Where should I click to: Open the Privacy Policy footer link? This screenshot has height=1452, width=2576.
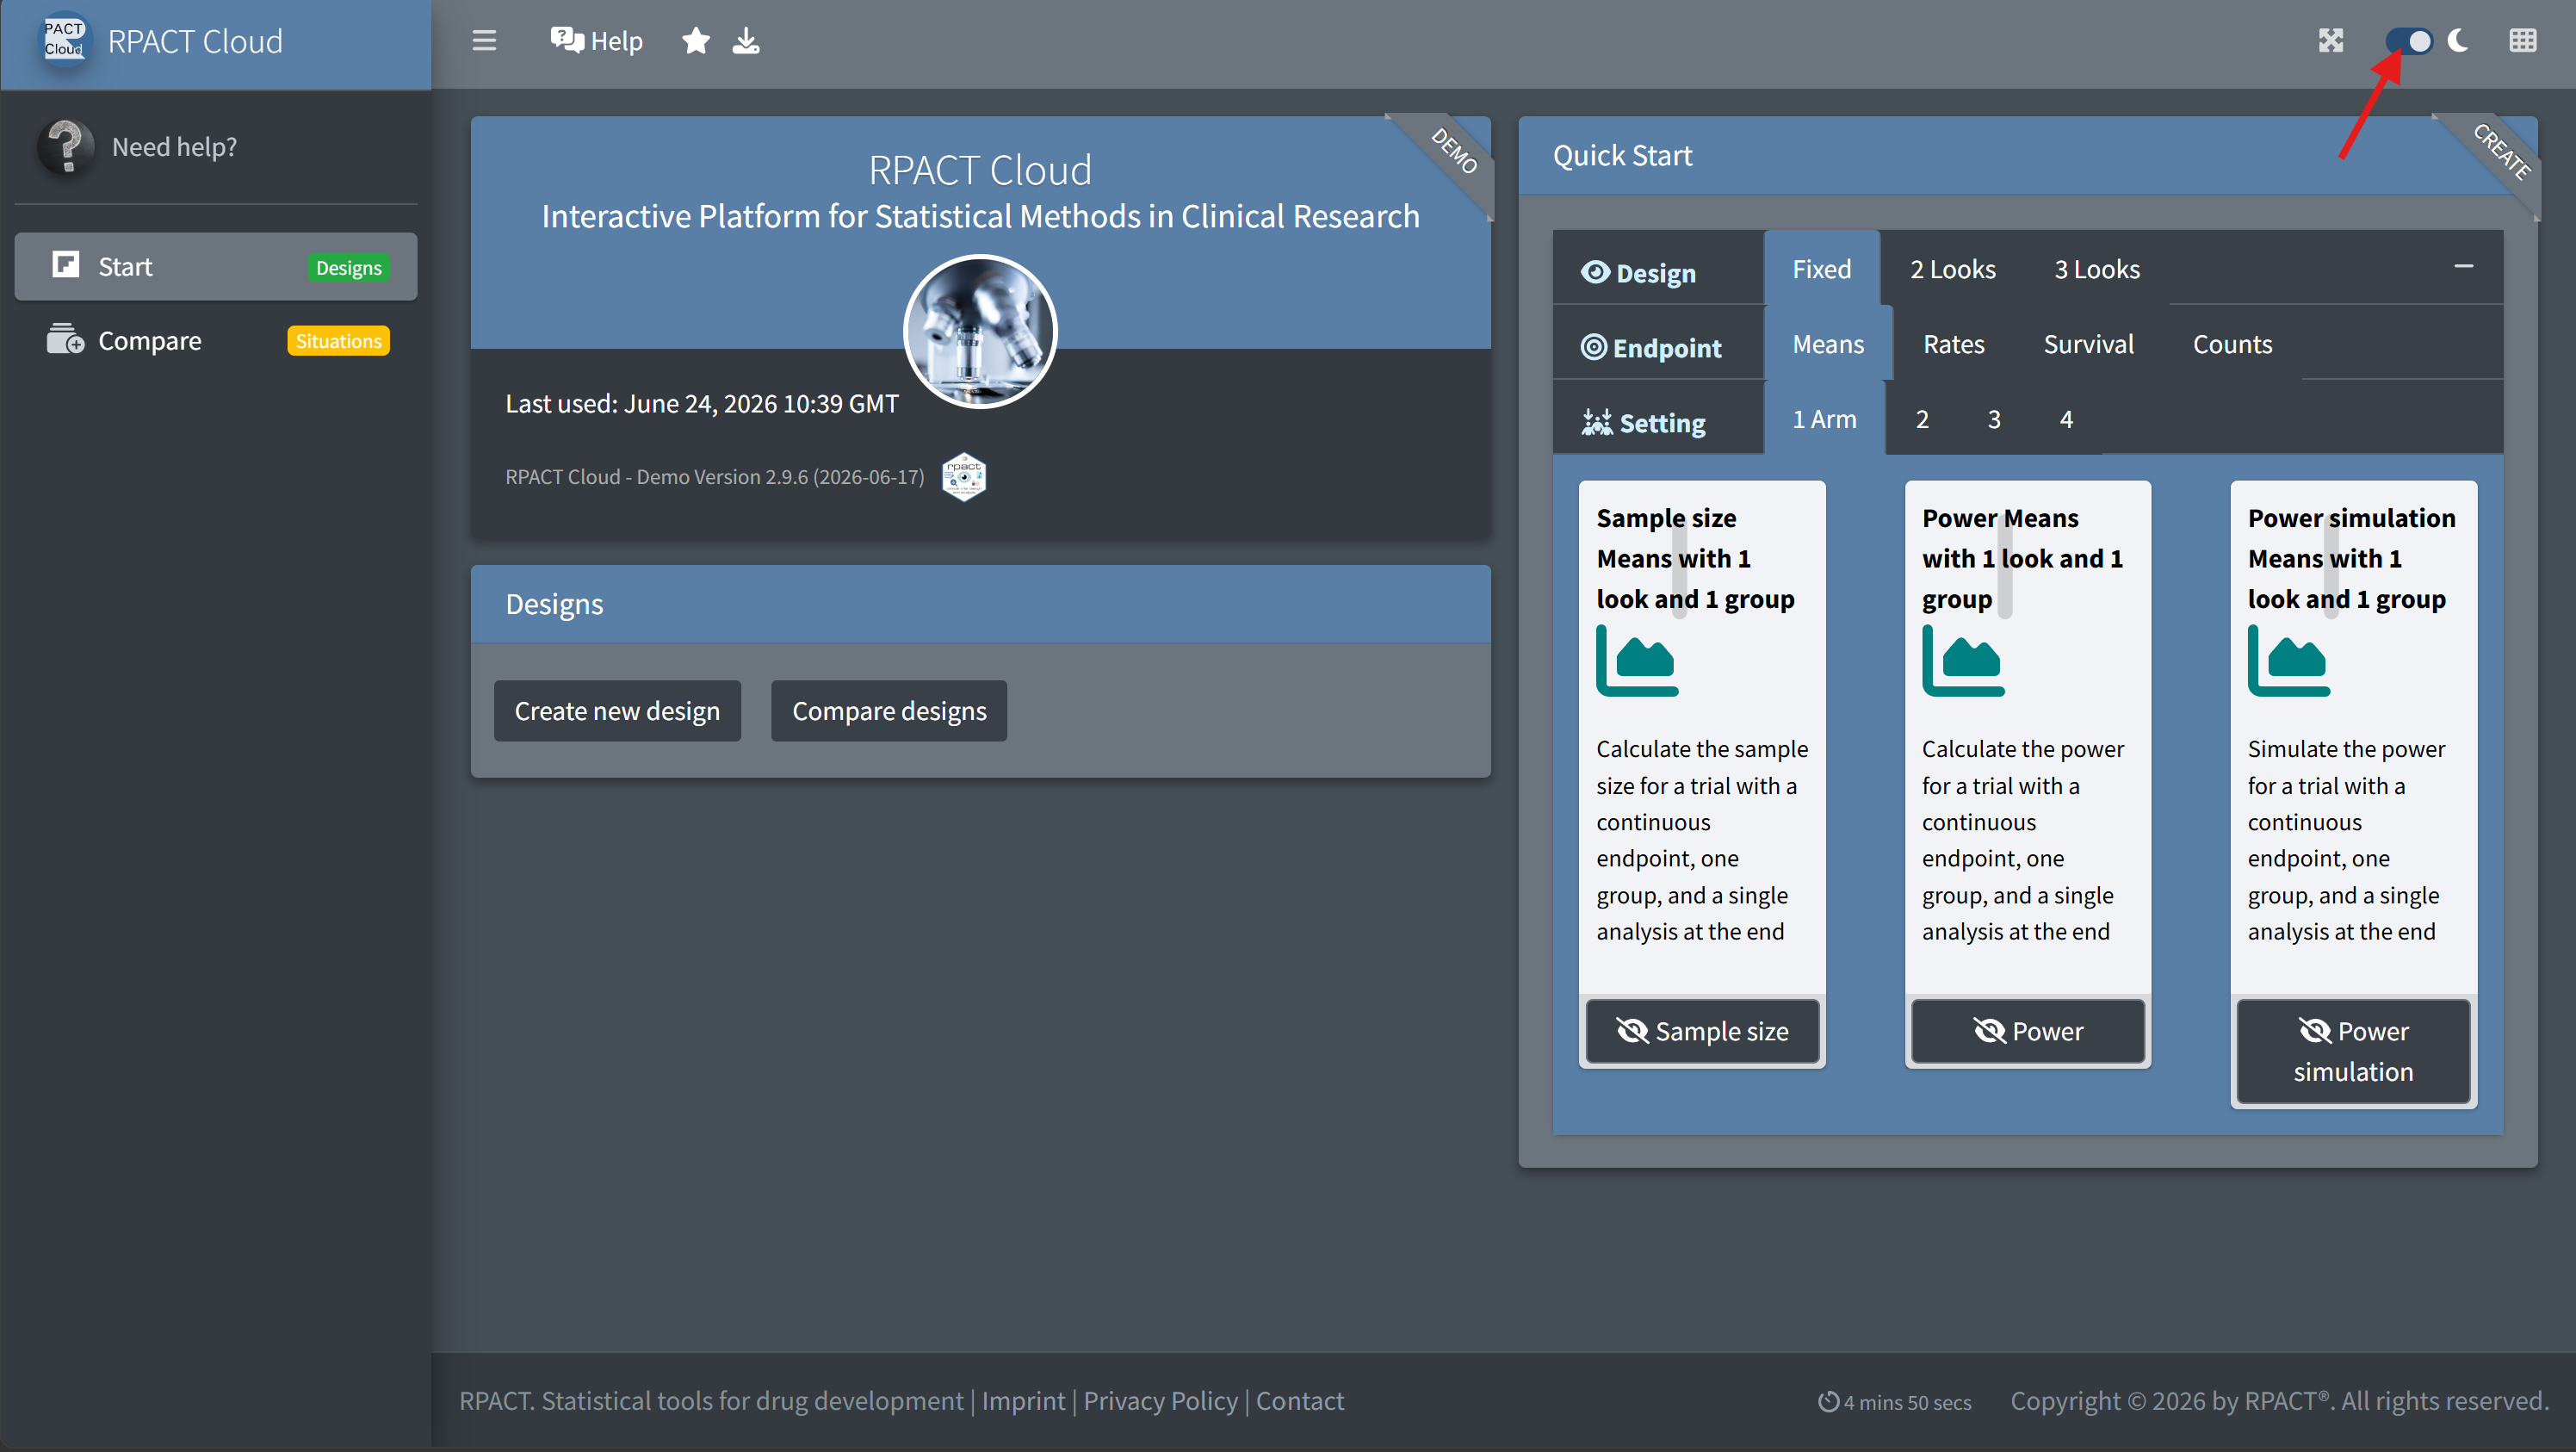pyautogui.click(x=1160, y=1401)
